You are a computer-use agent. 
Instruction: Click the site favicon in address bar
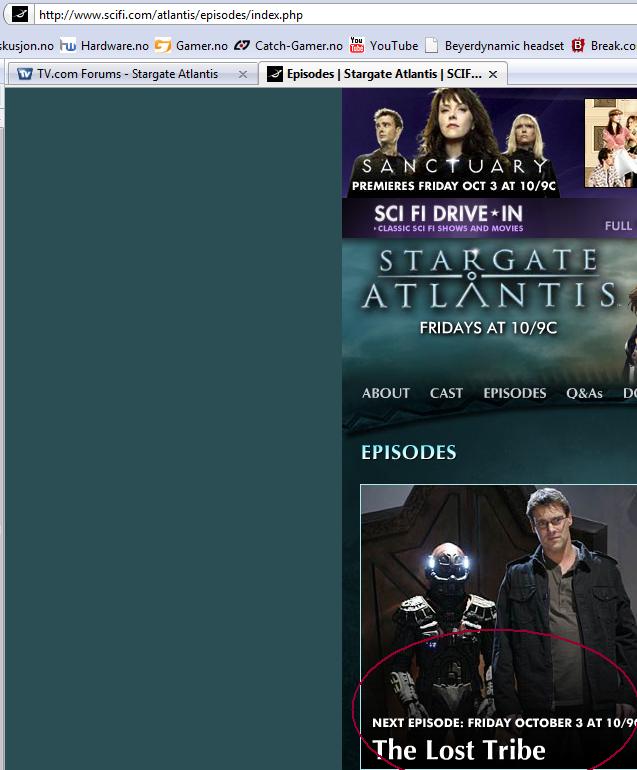(x=20, y=15)
